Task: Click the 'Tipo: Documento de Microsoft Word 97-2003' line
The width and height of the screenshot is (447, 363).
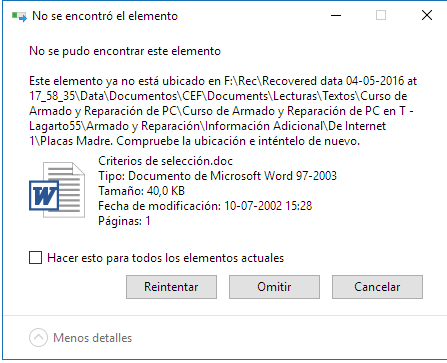Action: click(217, 176)
